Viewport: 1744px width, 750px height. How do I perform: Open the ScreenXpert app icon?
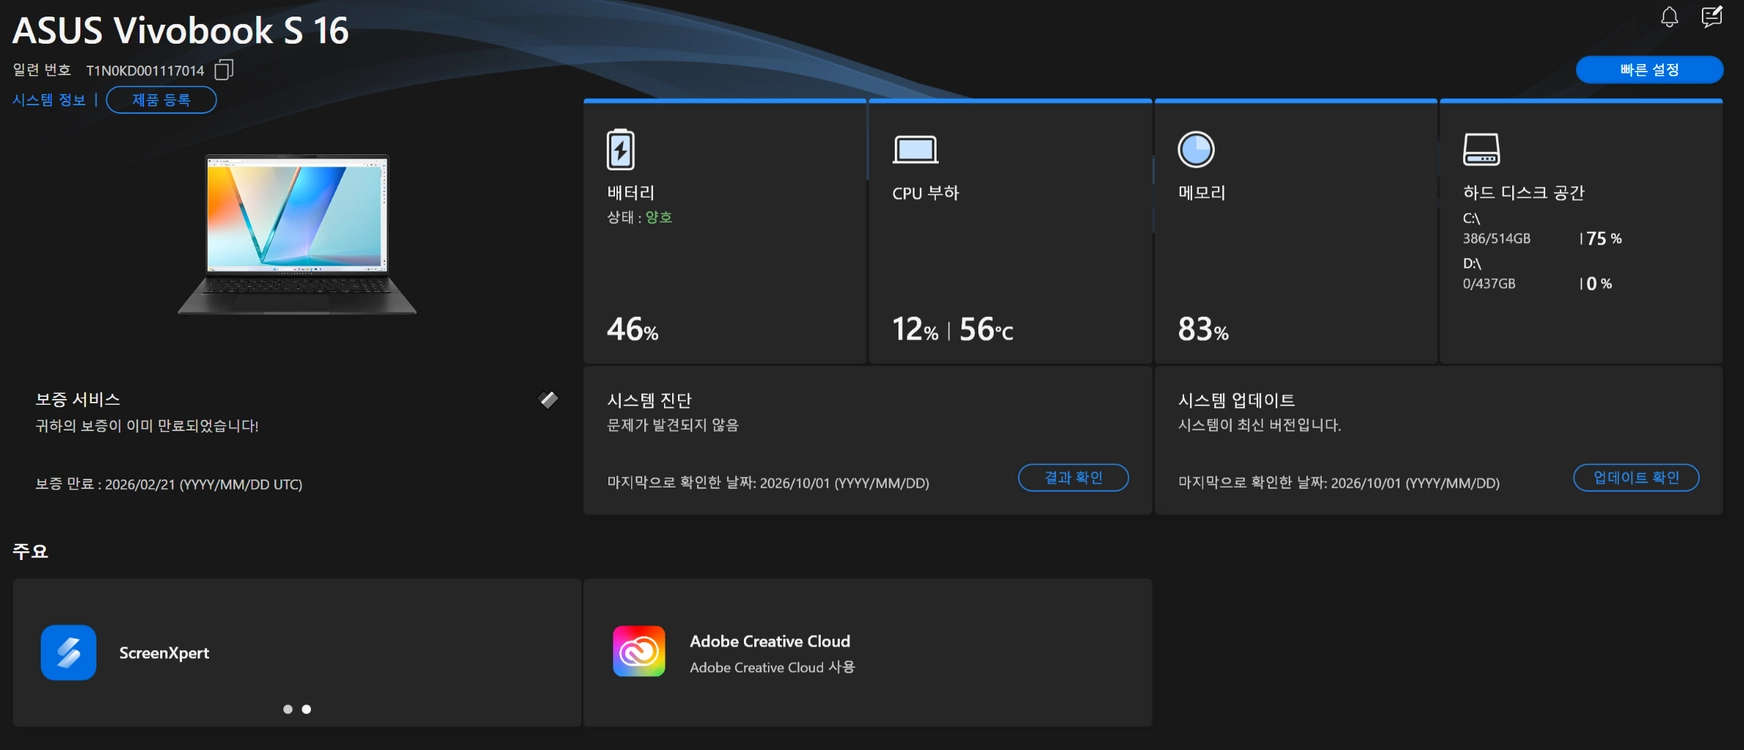click(x=69, y=653)
